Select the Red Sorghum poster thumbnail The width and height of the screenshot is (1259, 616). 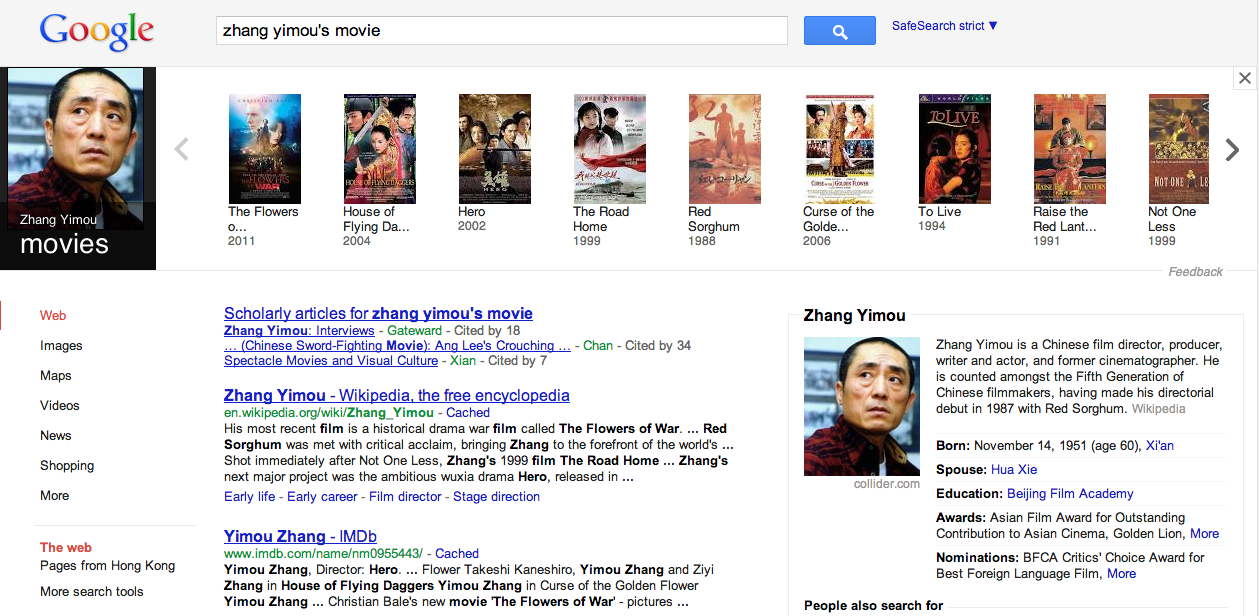[x=725, y=149]
